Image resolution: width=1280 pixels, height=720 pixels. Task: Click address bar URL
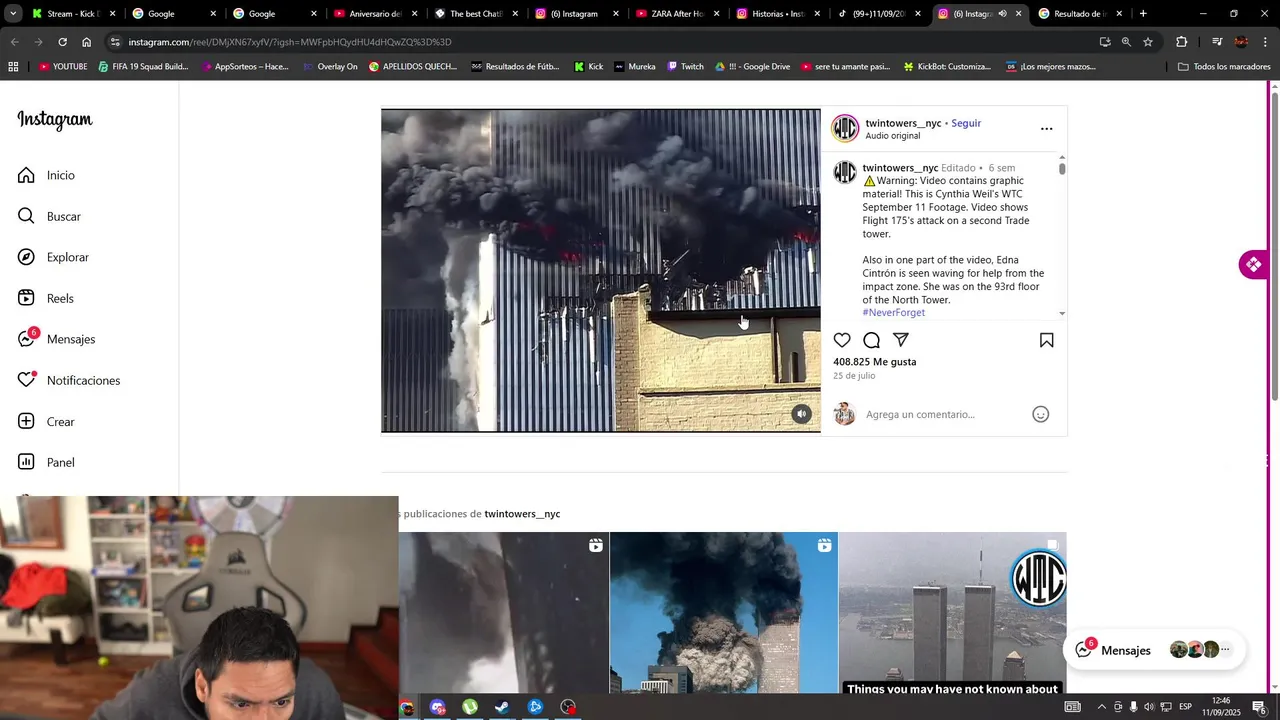pos(290,42)
